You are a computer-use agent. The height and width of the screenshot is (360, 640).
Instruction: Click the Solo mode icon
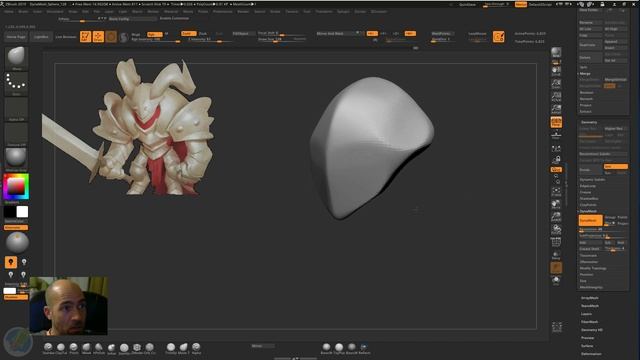click(x=556, y=281)
